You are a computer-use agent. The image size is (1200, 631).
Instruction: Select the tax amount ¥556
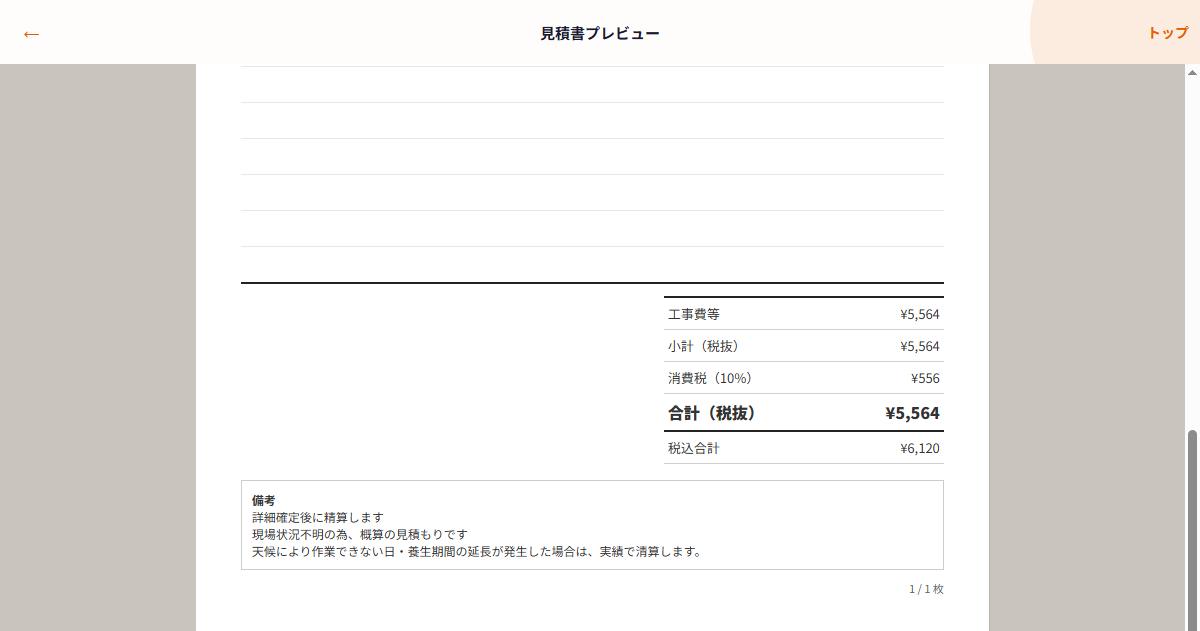[x=925, y=378]
